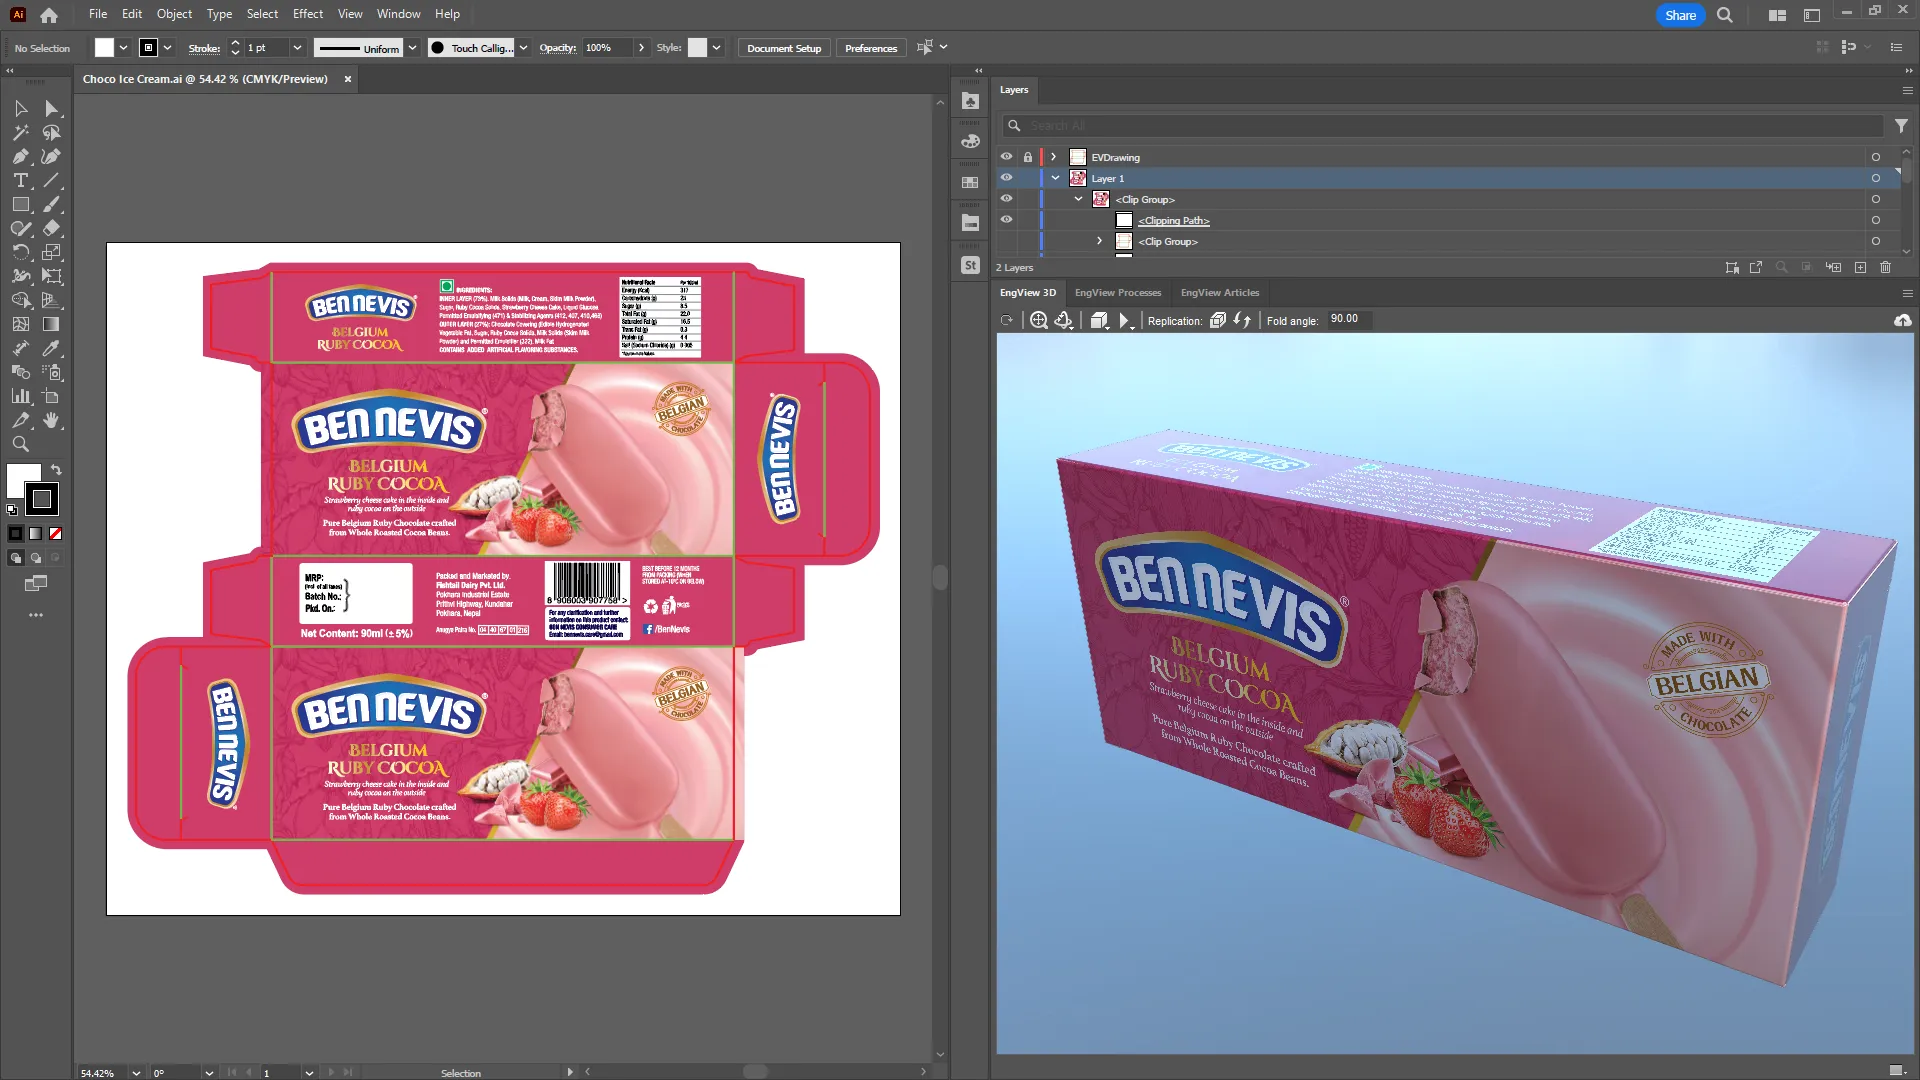
Task: Open zoom level dropdown in status bar
Action: tap(136, 1073)
